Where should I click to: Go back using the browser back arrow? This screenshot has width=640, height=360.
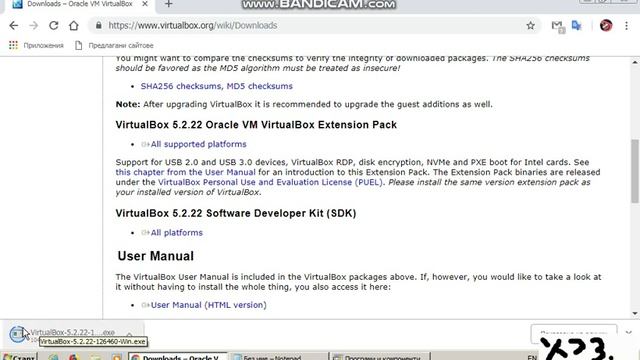[x=13, y=25]
